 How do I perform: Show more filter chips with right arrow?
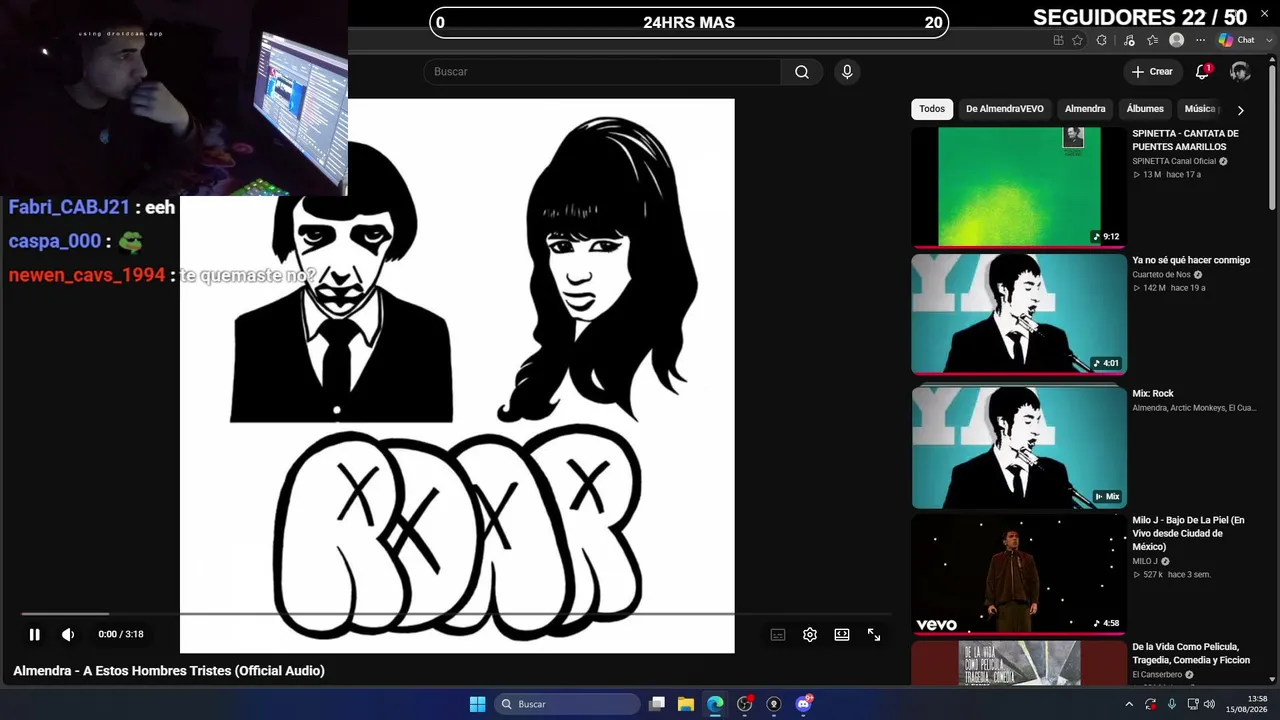click(1240, 110)
